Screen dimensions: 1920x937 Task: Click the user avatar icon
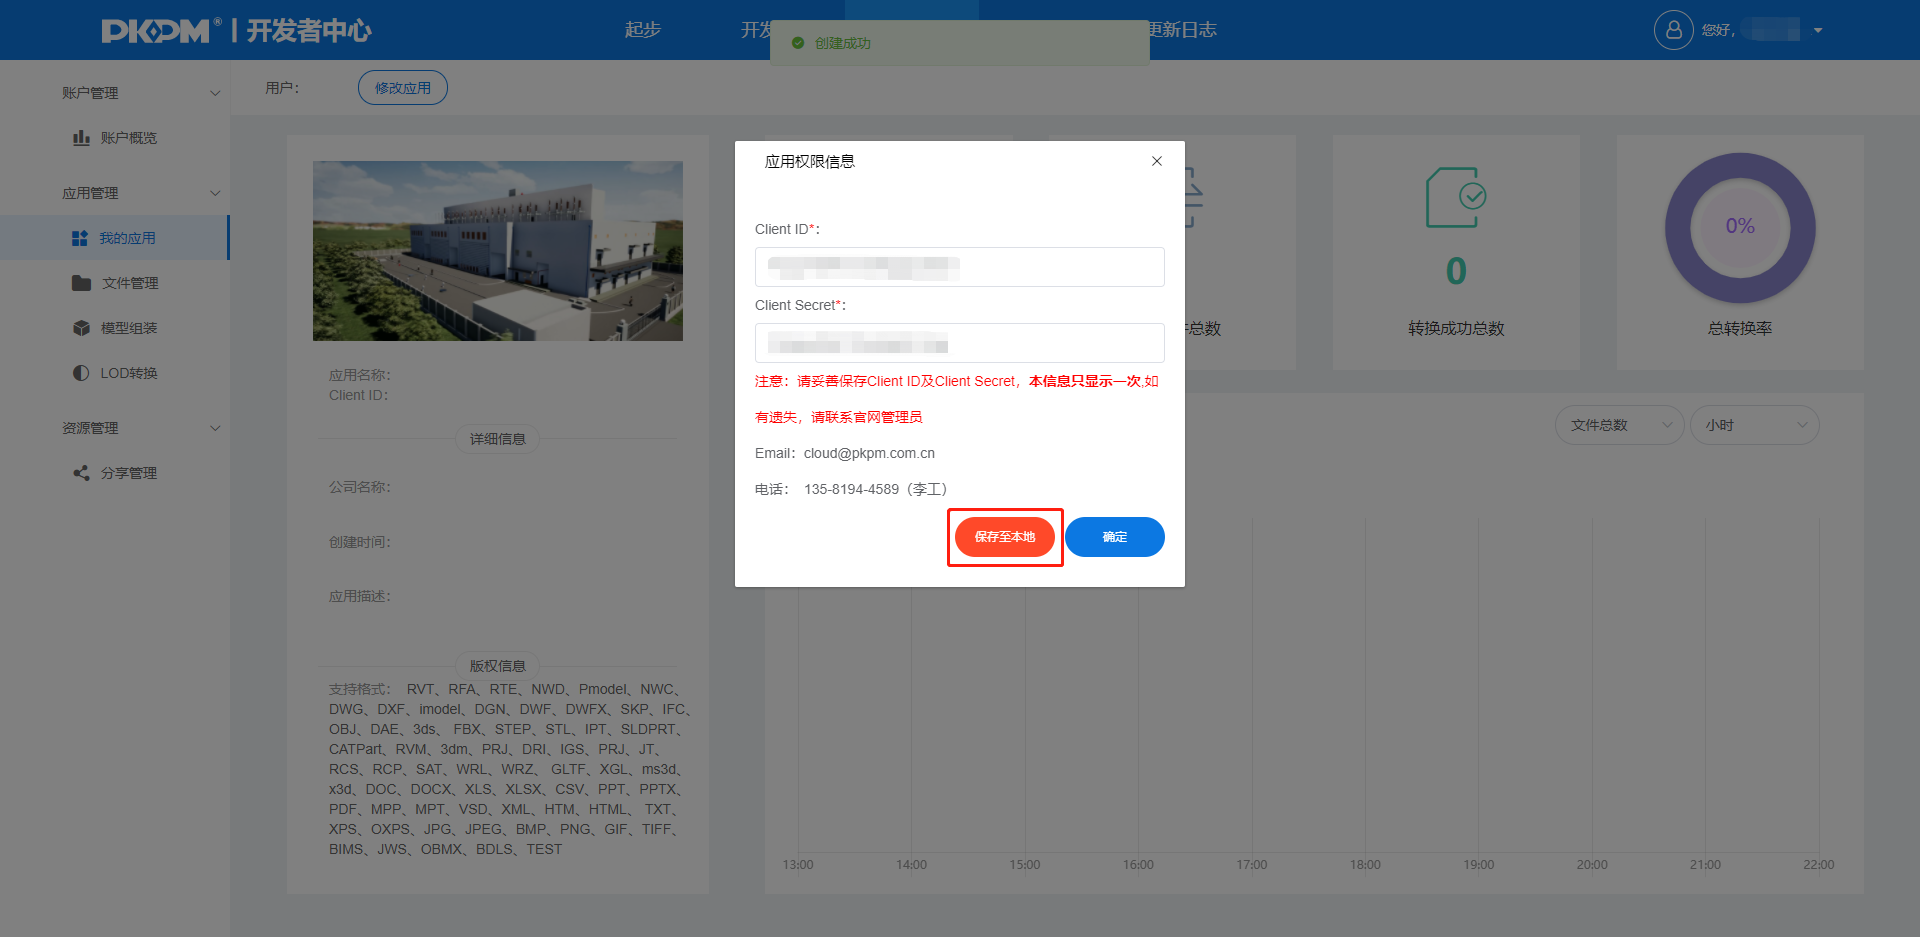click(1674, 30)
